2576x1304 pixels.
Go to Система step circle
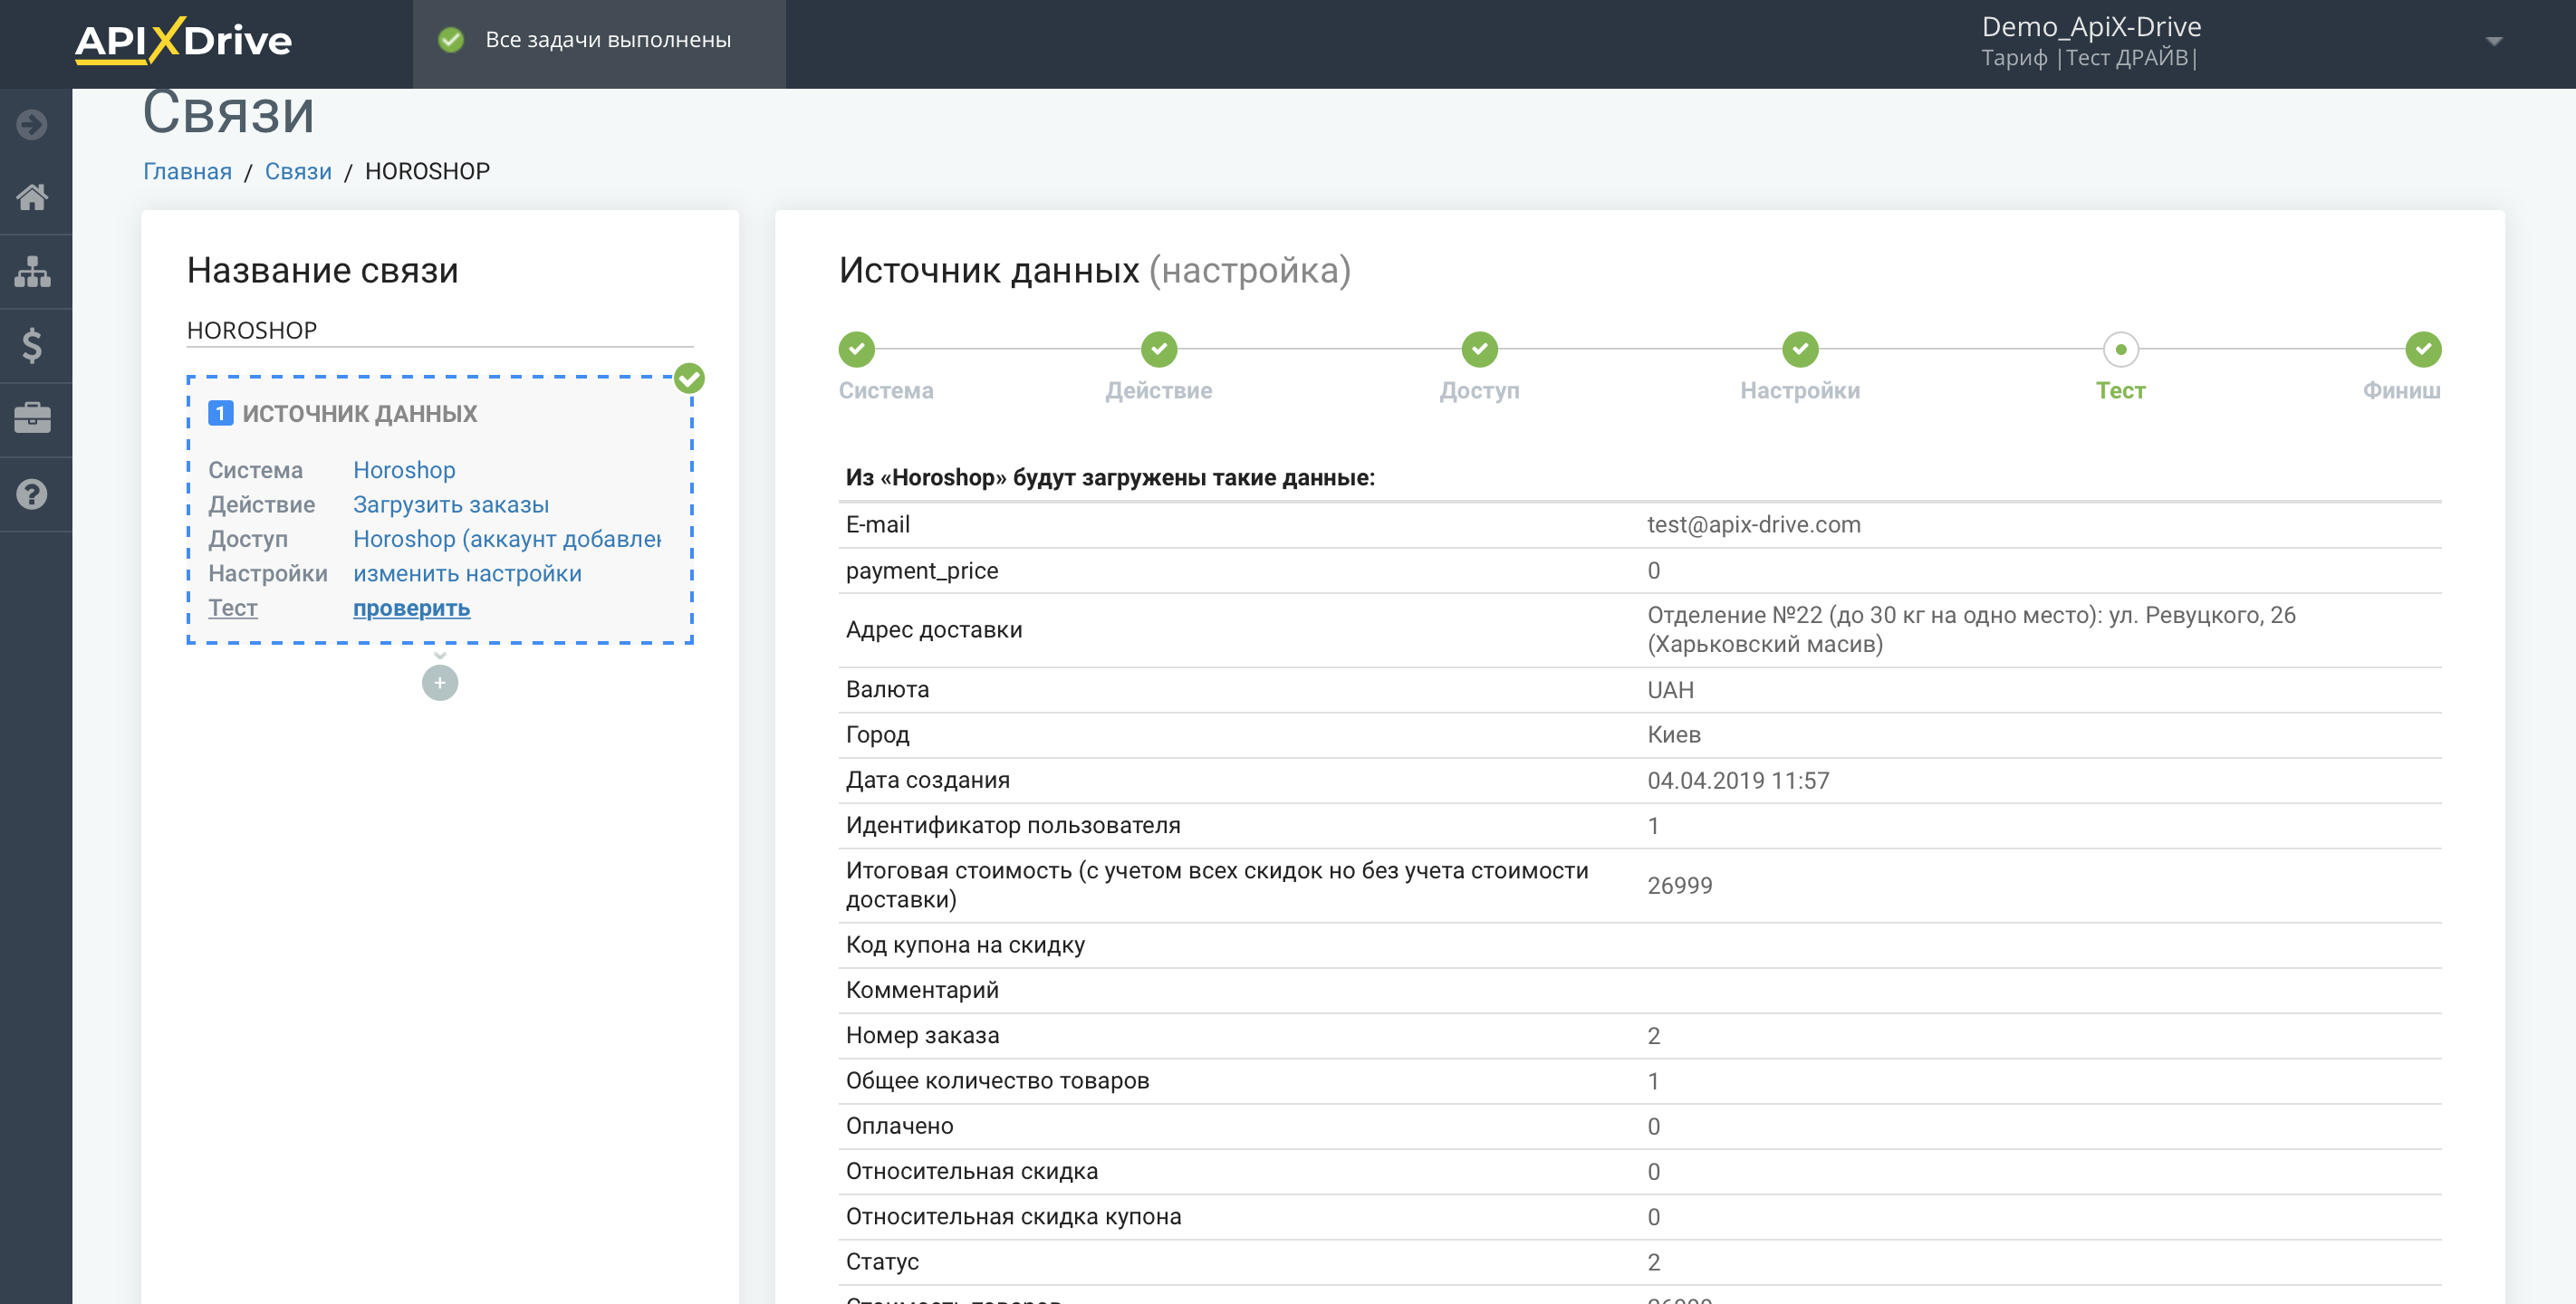click(x=856, y=349)
